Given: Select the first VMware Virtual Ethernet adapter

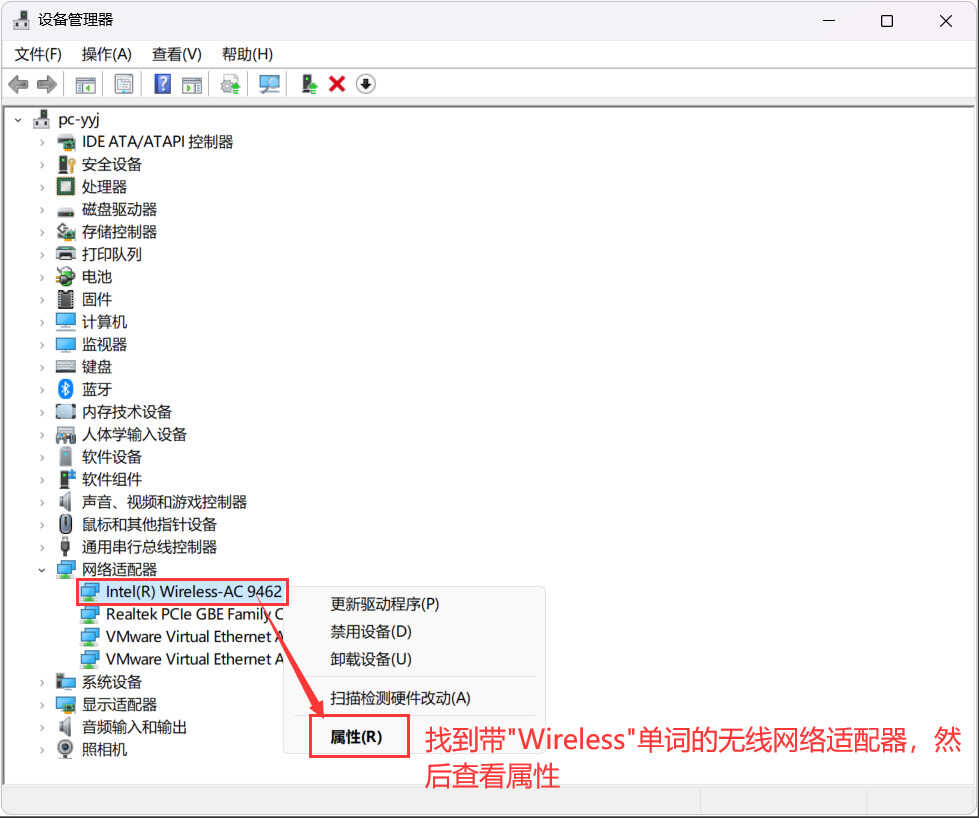Looking at the screenshot, I should click(x=194, y=636).
